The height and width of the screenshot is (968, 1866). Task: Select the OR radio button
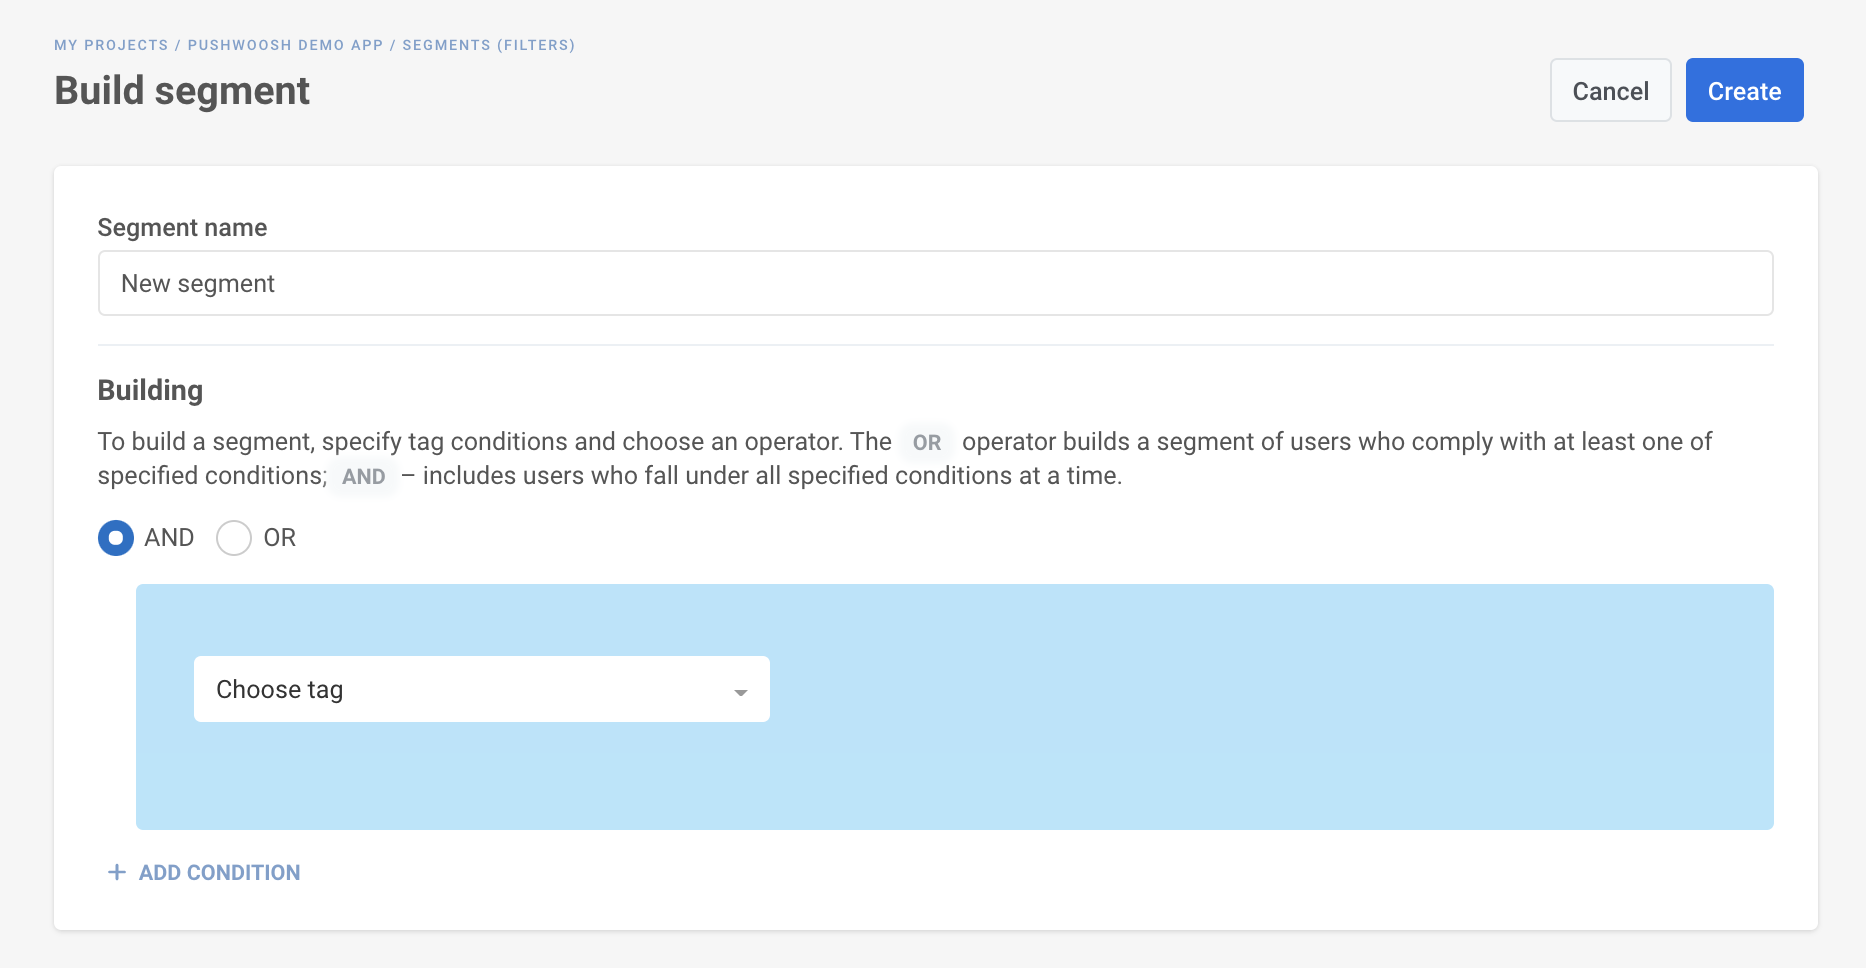pos(234,538)
